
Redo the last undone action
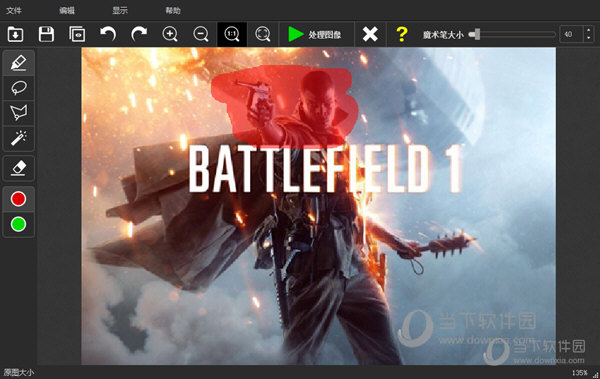coord(139,34)
